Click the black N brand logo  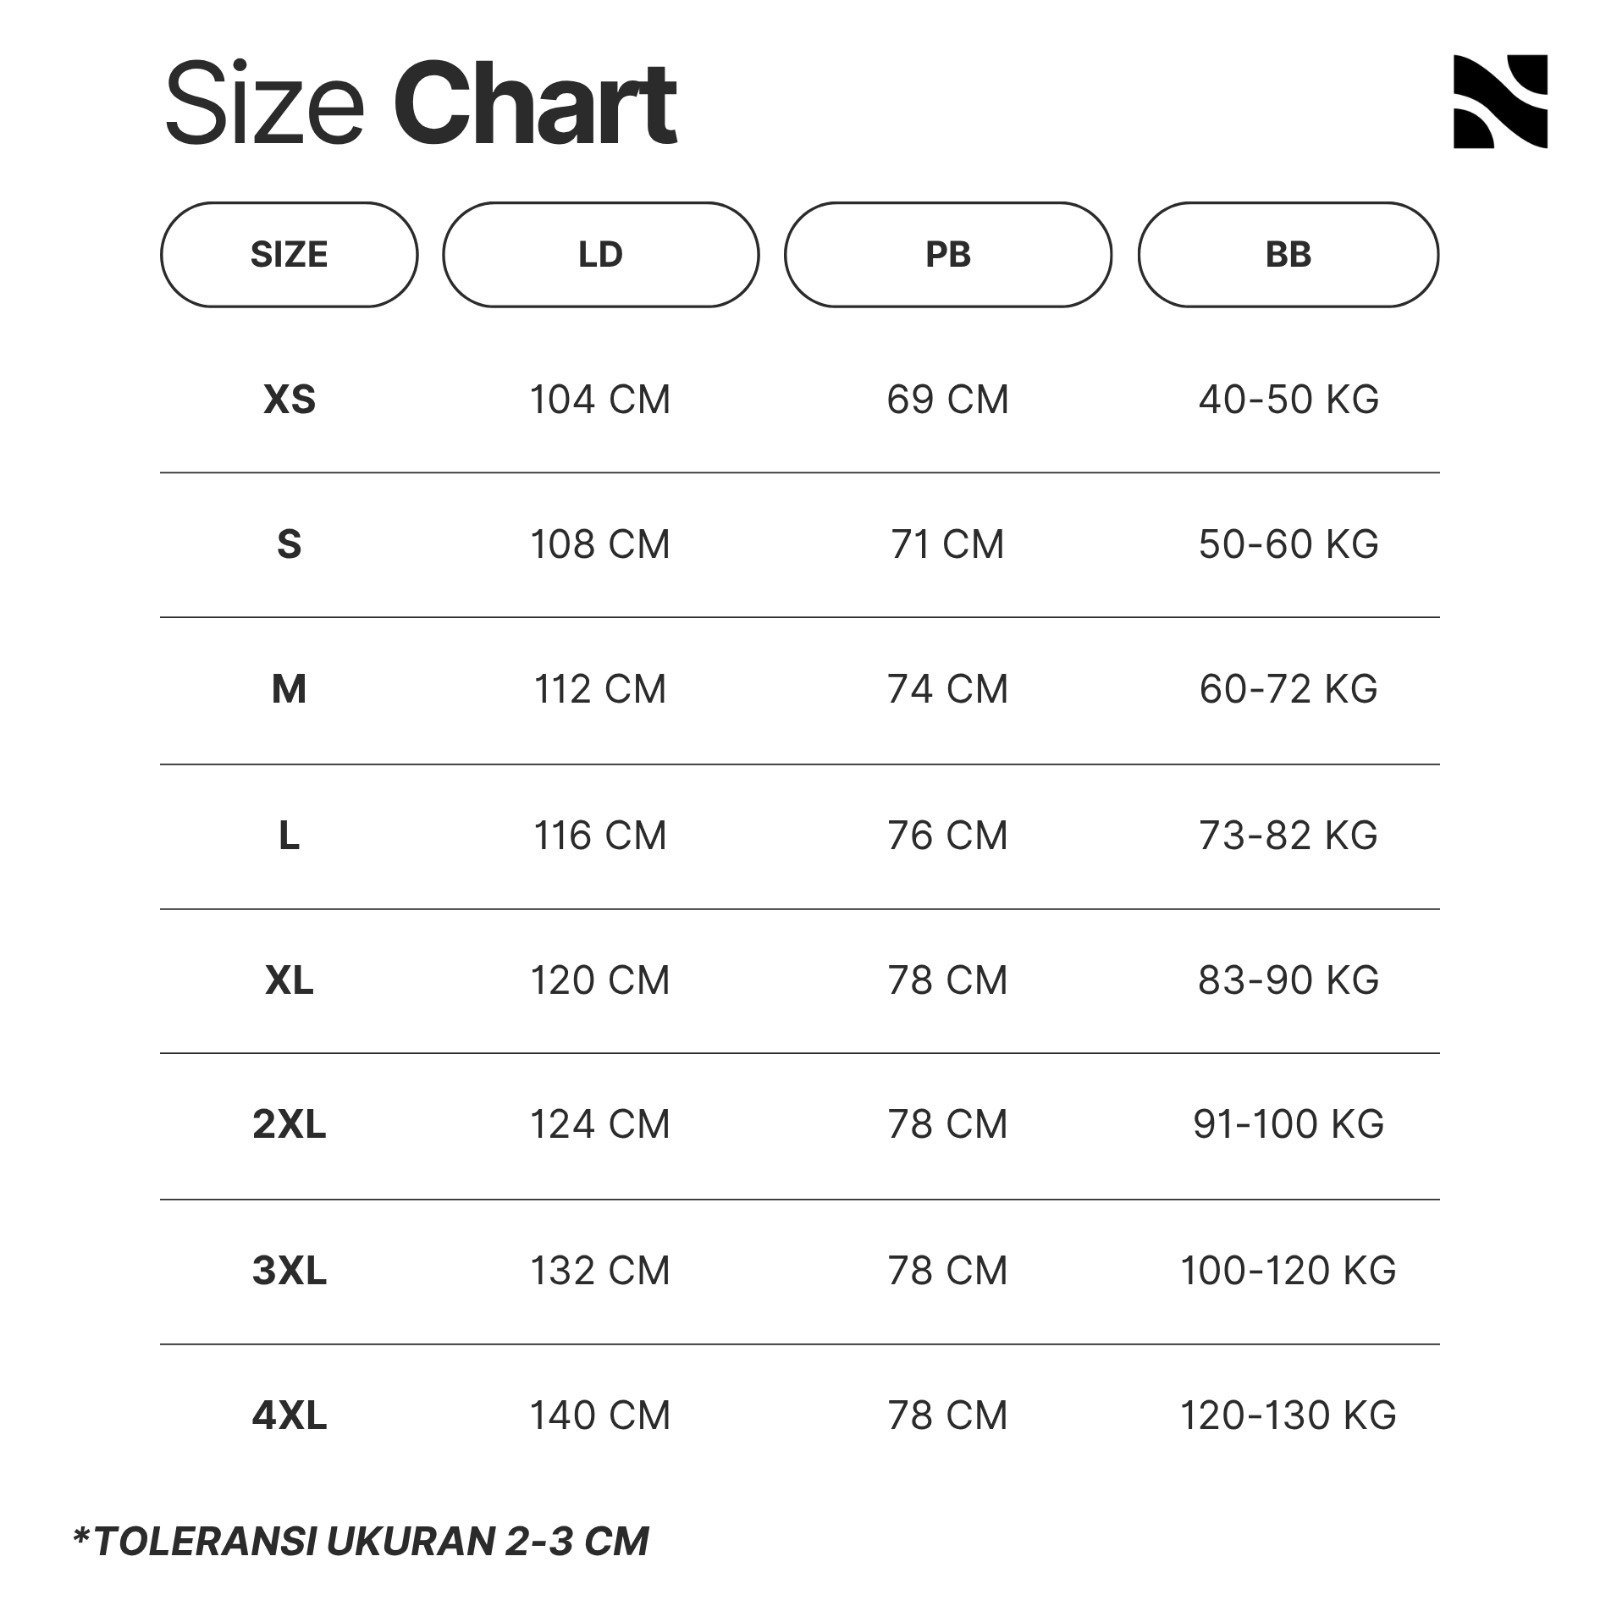pyautogui.click(x=1499, y=102)
